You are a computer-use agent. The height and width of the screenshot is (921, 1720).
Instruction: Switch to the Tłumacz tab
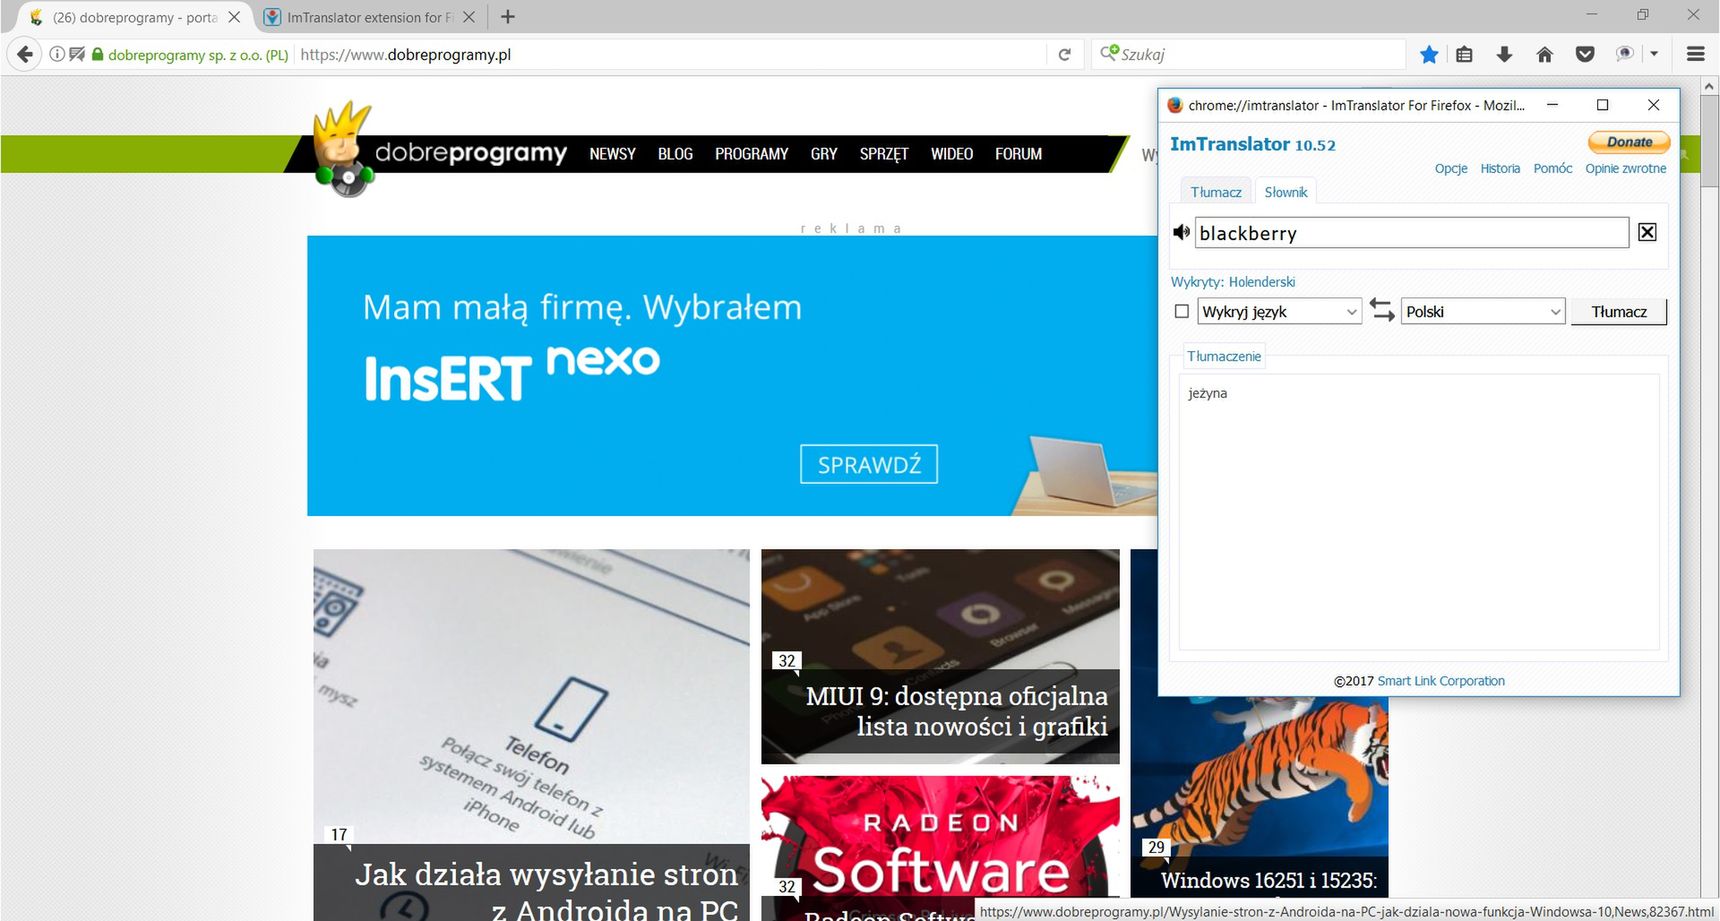tap(1215, 192)
